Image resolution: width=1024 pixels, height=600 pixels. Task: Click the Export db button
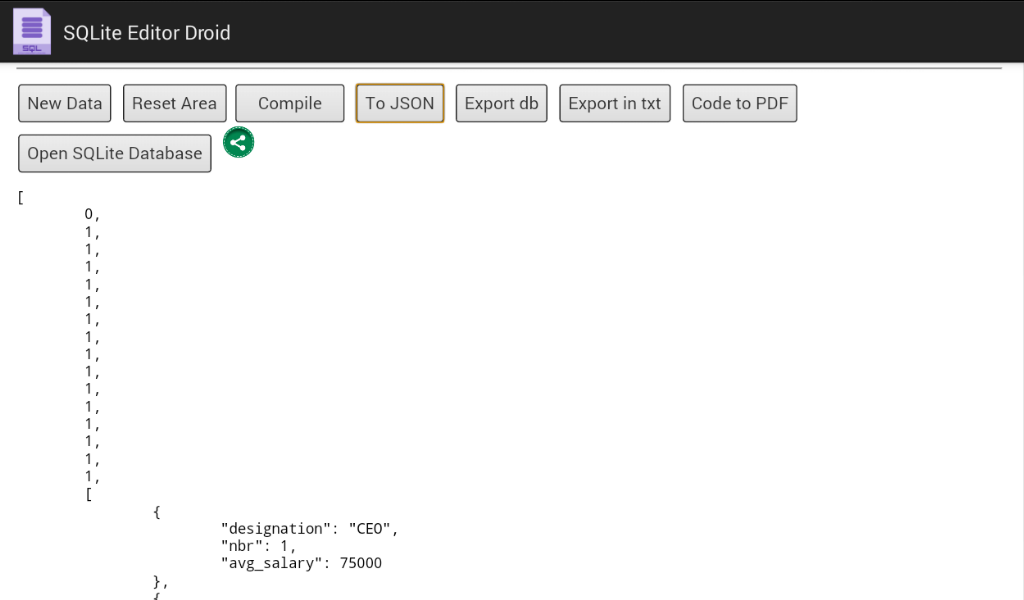coord(501,103)
